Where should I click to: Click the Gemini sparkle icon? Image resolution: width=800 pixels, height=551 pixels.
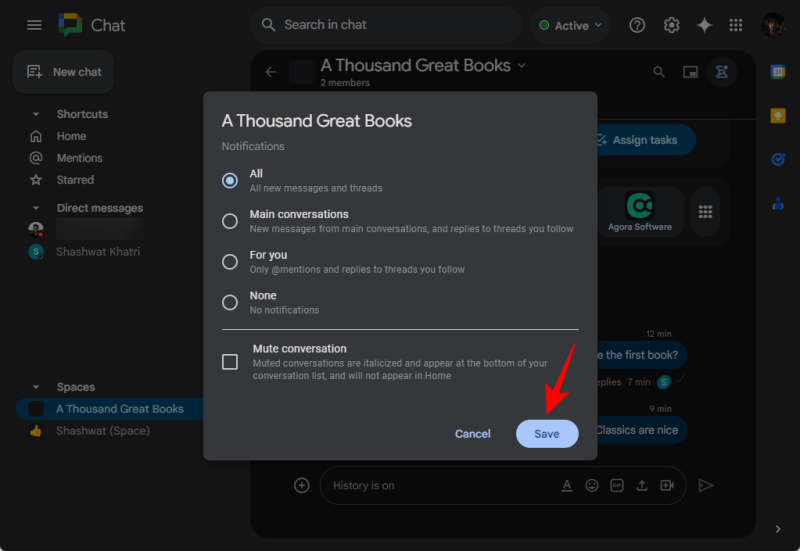[x=704, y=25]
